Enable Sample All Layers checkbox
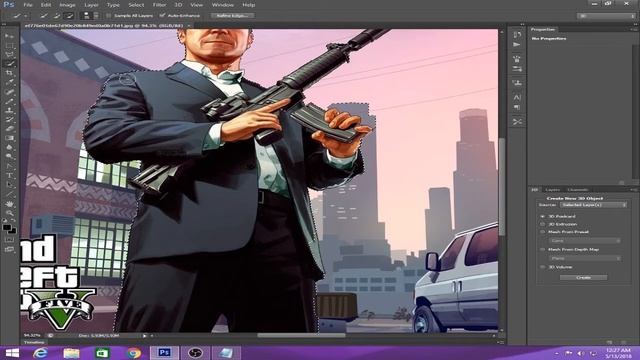 [109, 16]
